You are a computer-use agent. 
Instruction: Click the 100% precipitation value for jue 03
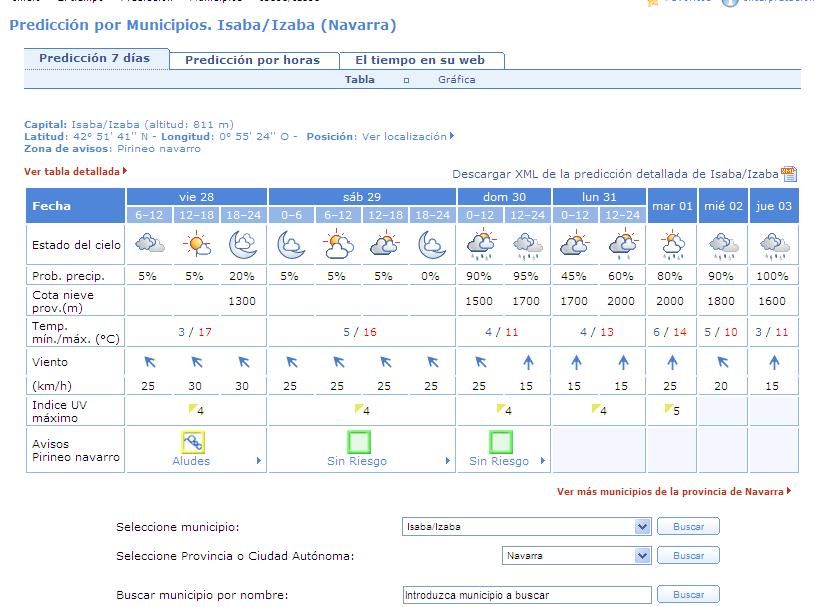[x=772, y=276]
